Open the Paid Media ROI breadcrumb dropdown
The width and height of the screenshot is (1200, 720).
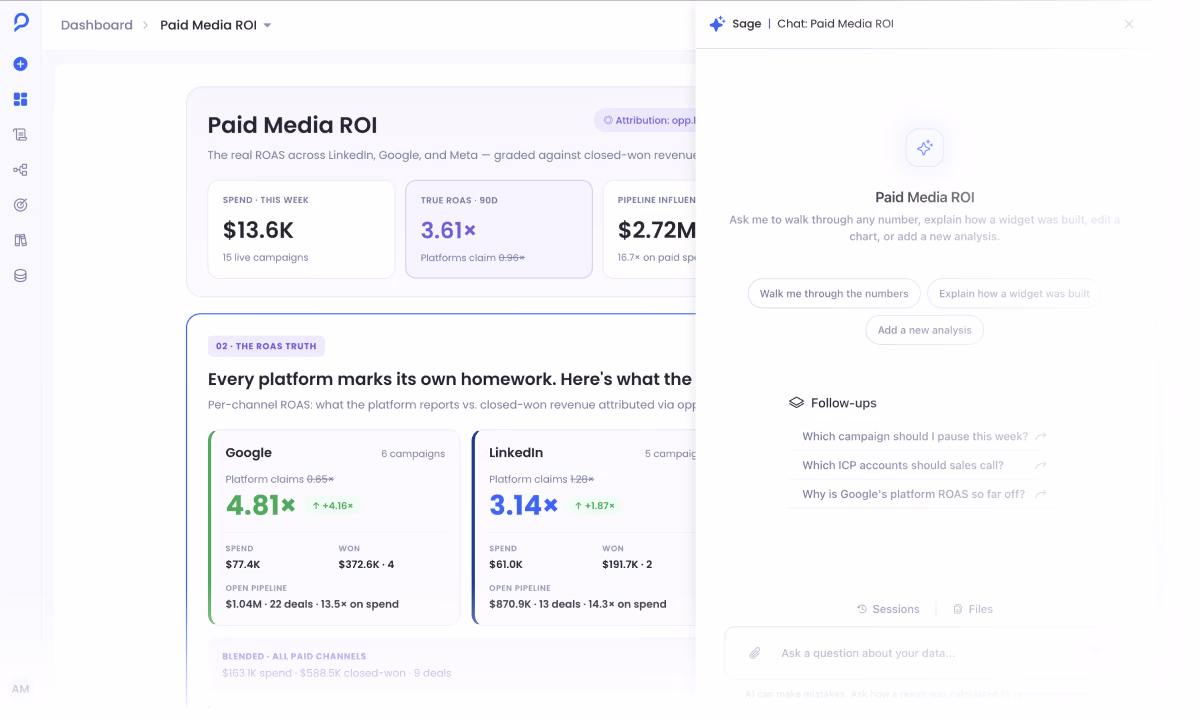(216, 25)
